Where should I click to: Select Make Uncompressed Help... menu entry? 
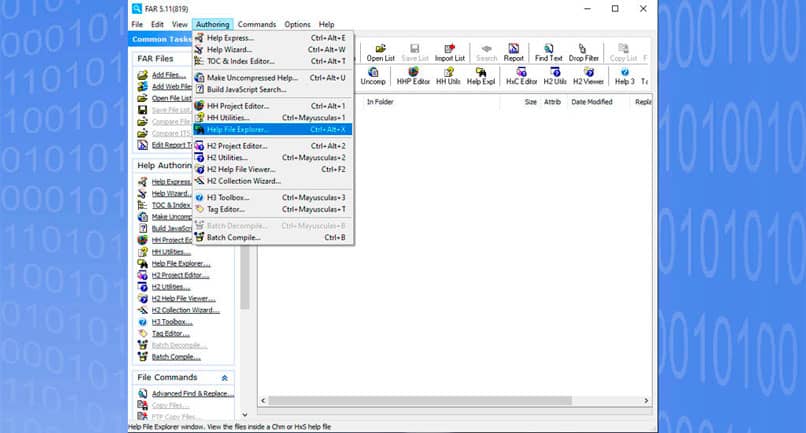[272, 78]
